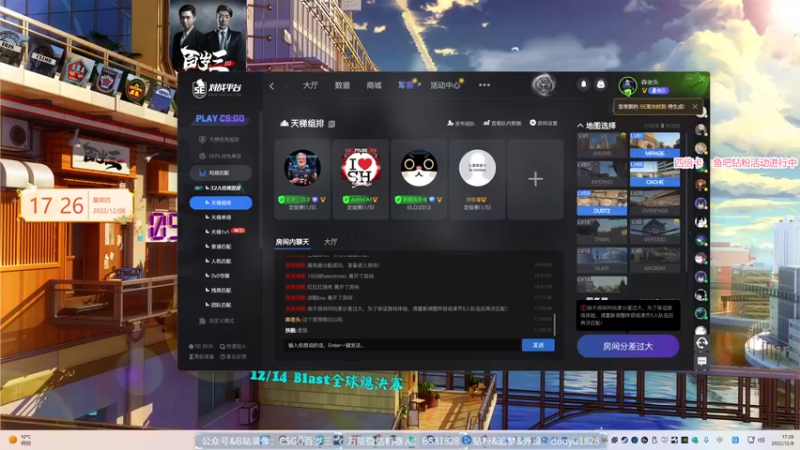The width and height of the screenshot is (800, 450).
Task: Add a player with the plus slot
Action: coord(535,179)
